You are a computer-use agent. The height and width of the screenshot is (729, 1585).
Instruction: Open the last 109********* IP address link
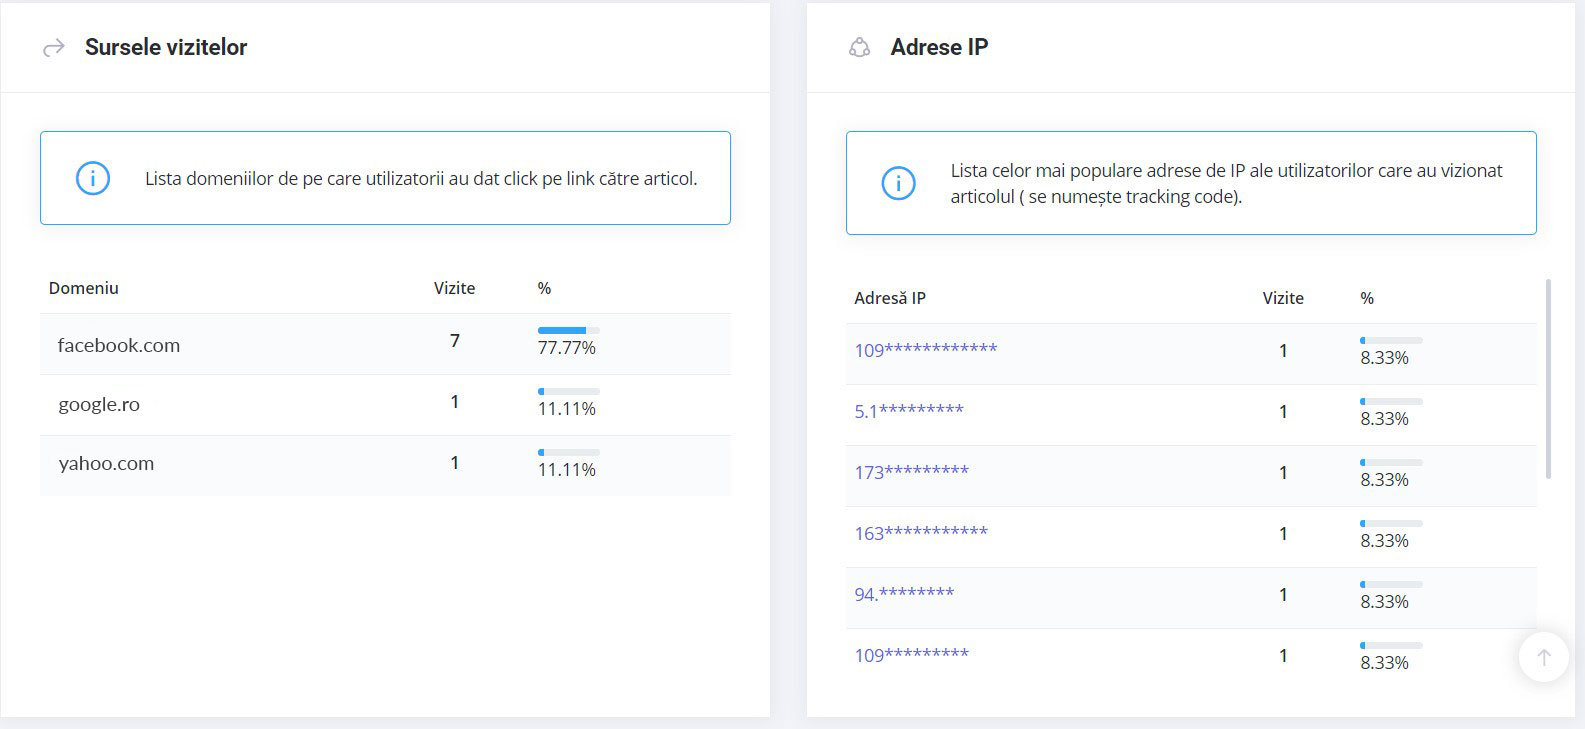pos(911,655)
